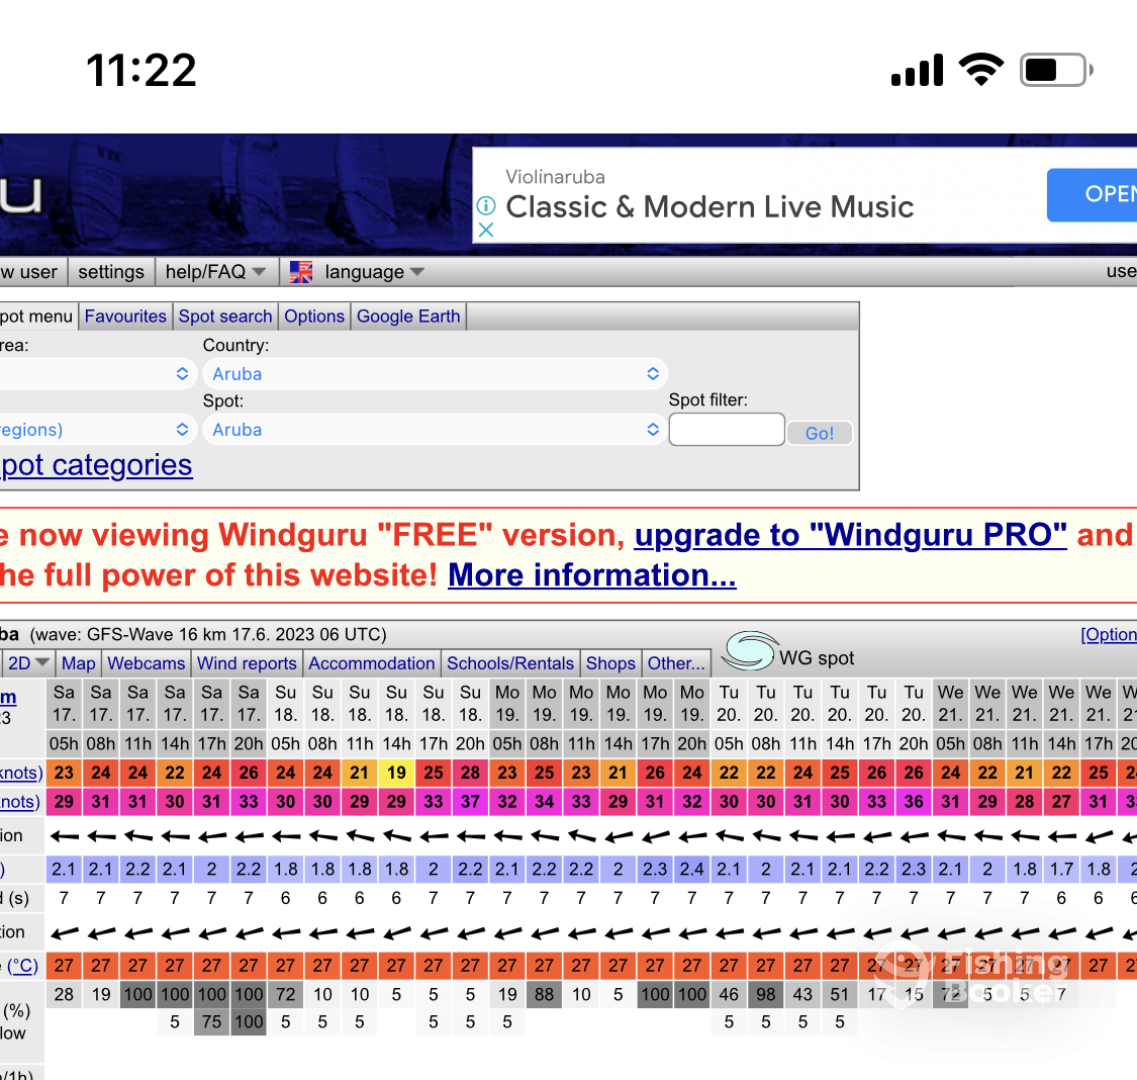Tap the cellular signal bars icon
This screenshot has width=1137, height=1080.
click(917, 70)
